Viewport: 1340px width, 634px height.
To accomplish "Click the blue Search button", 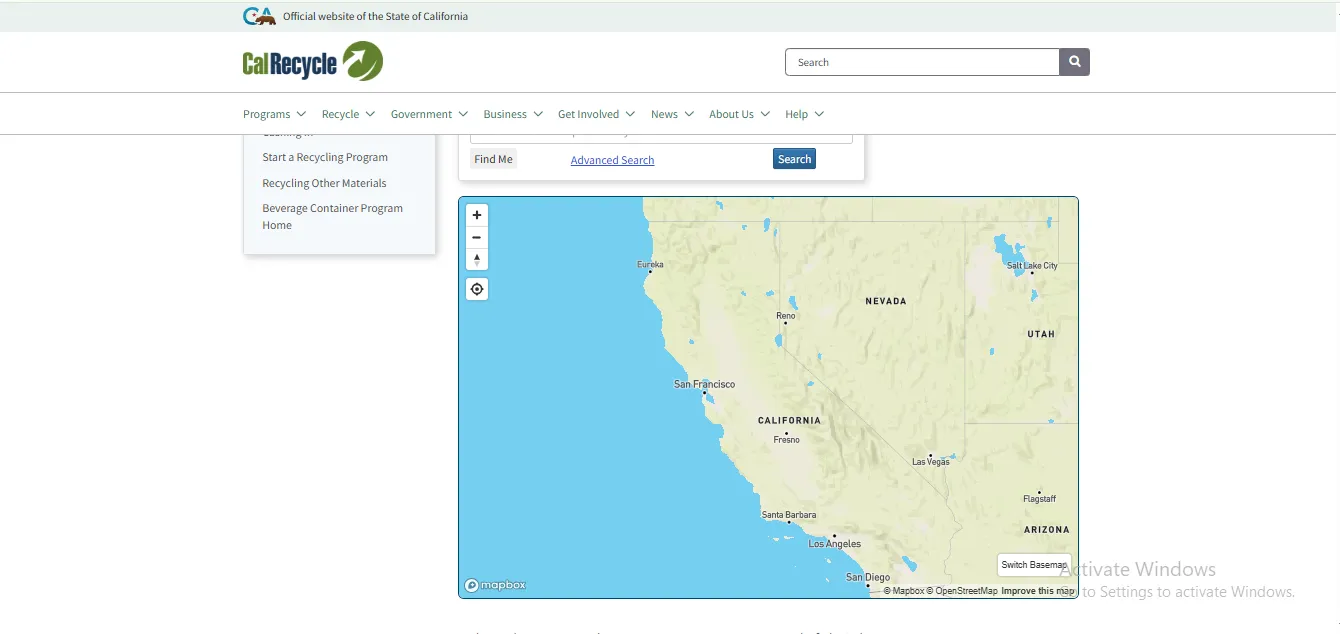I will pyautogui.click(x=794, y=159).
